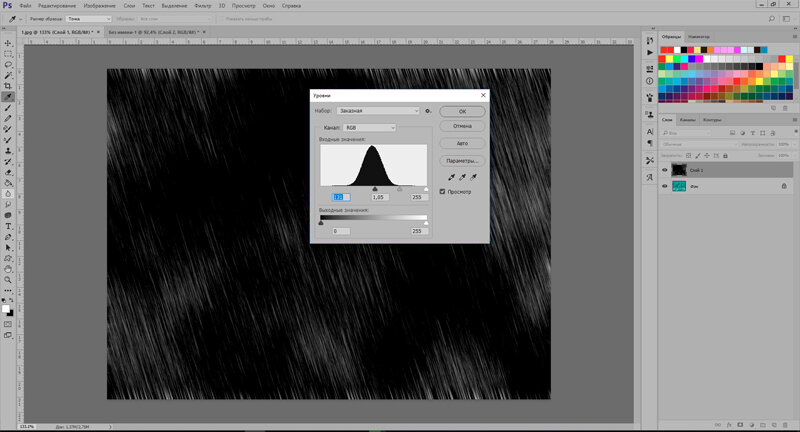Select the Rectangular Marquee tool

8,54
